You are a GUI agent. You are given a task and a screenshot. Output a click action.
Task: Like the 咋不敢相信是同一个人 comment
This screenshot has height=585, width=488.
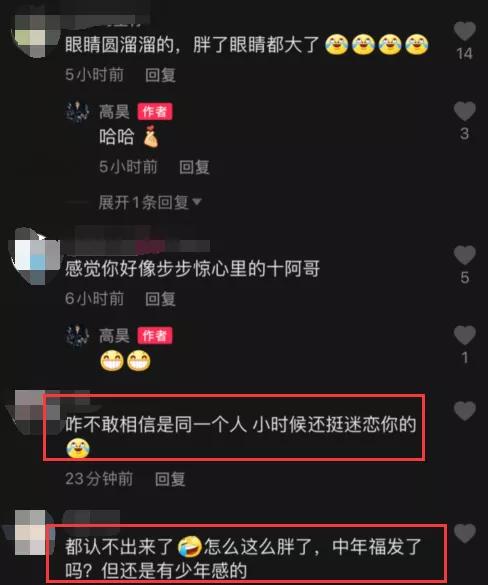click(464, 411)
